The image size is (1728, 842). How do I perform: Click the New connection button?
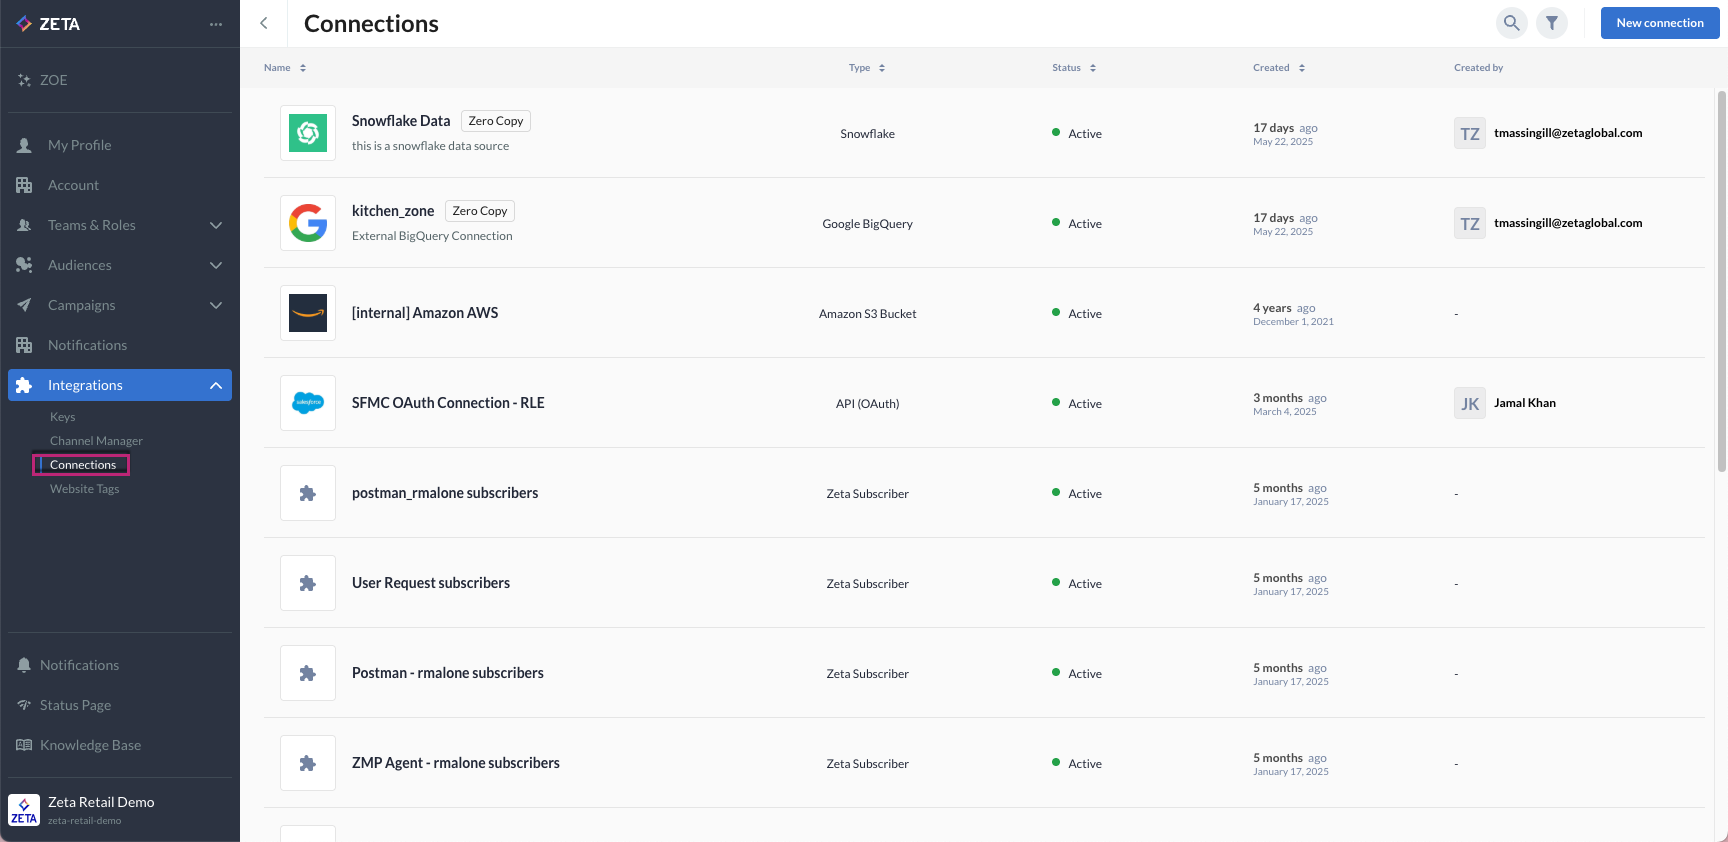click(1660, 23)
